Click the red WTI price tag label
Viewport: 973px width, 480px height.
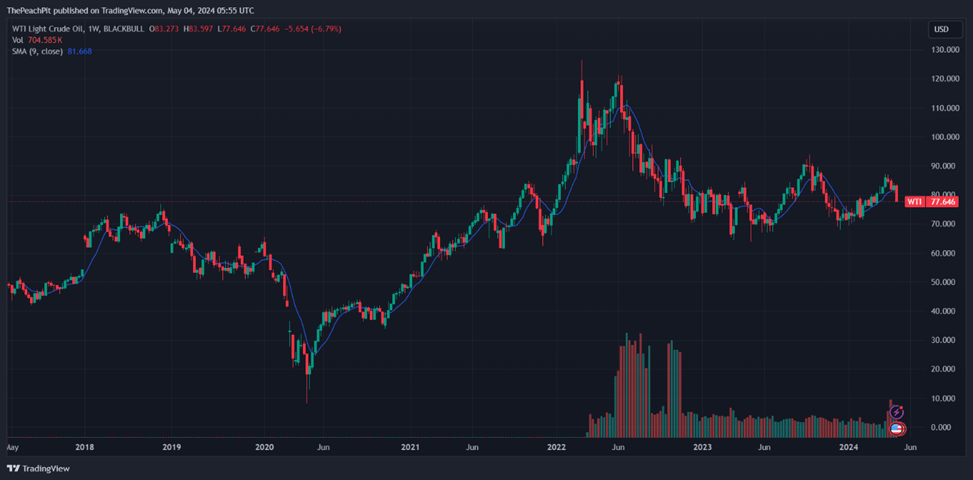coord(914,202)
